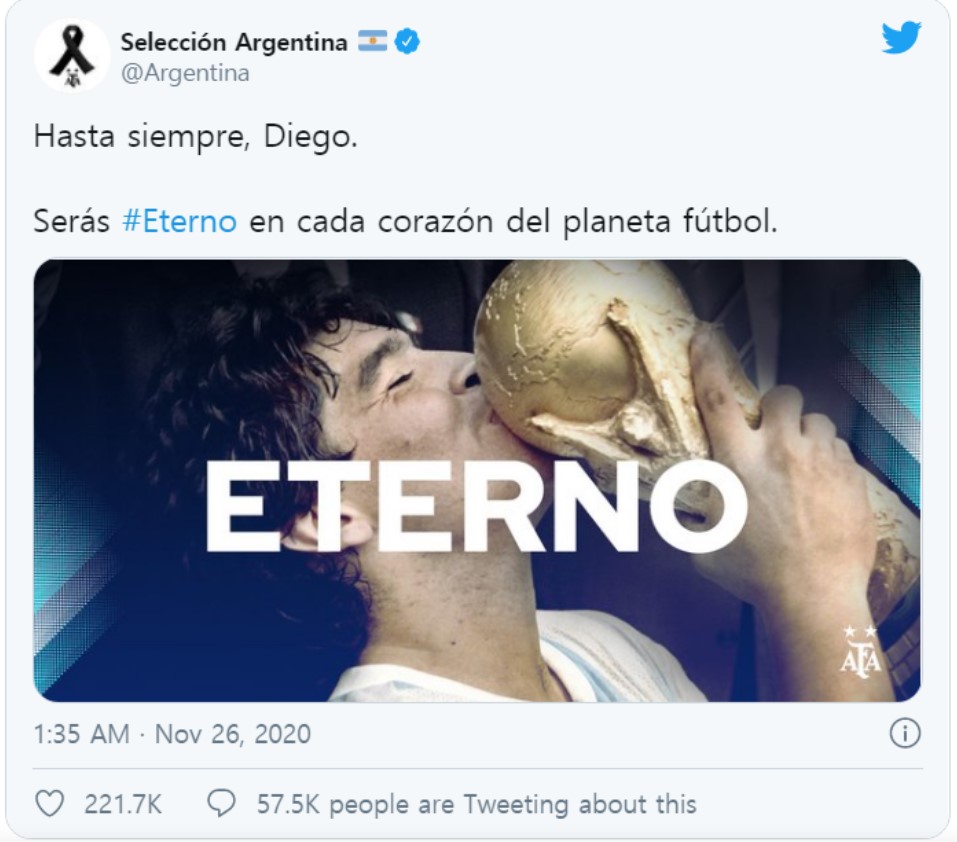Click the 221.7K likes count

click(x=123, y=804)
